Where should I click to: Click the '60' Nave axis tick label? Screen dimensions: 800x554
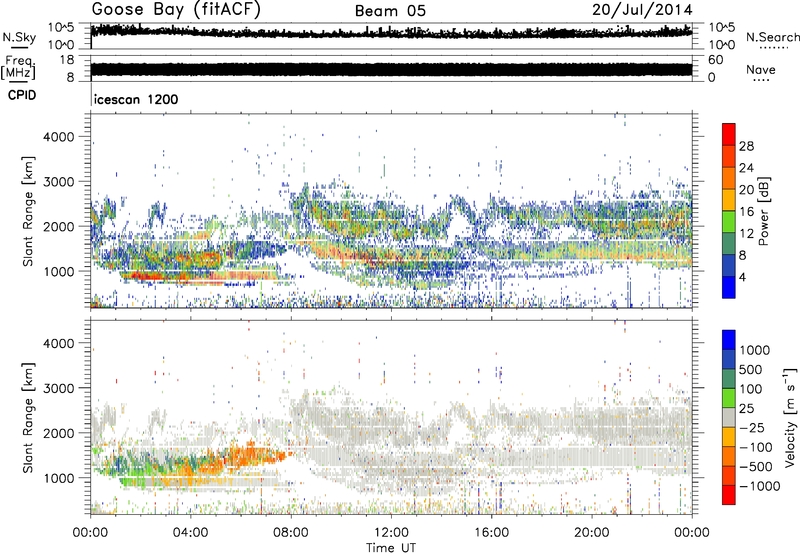click(715, 60)
